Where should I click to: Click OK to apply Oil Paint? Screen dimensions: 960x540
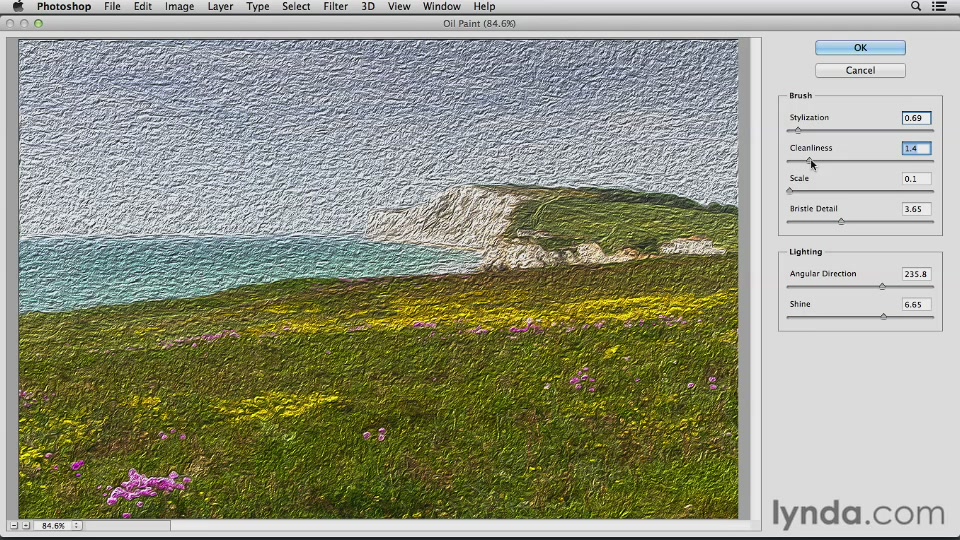point(860,48)
